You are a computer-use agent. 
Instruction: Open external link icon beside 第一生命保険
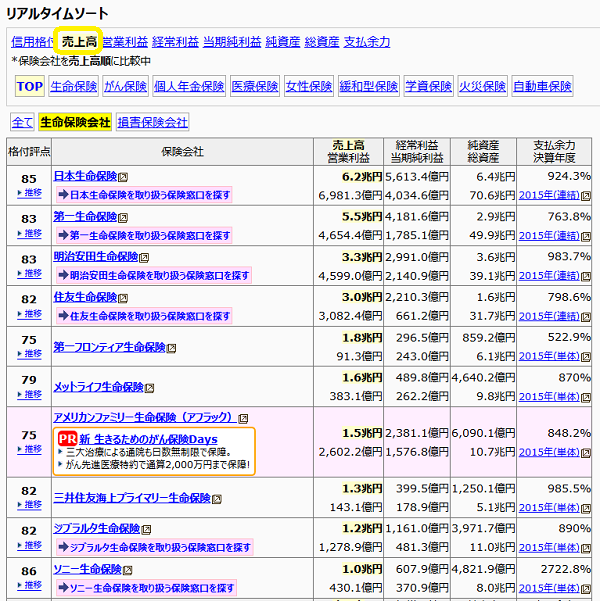click(123, 218)
